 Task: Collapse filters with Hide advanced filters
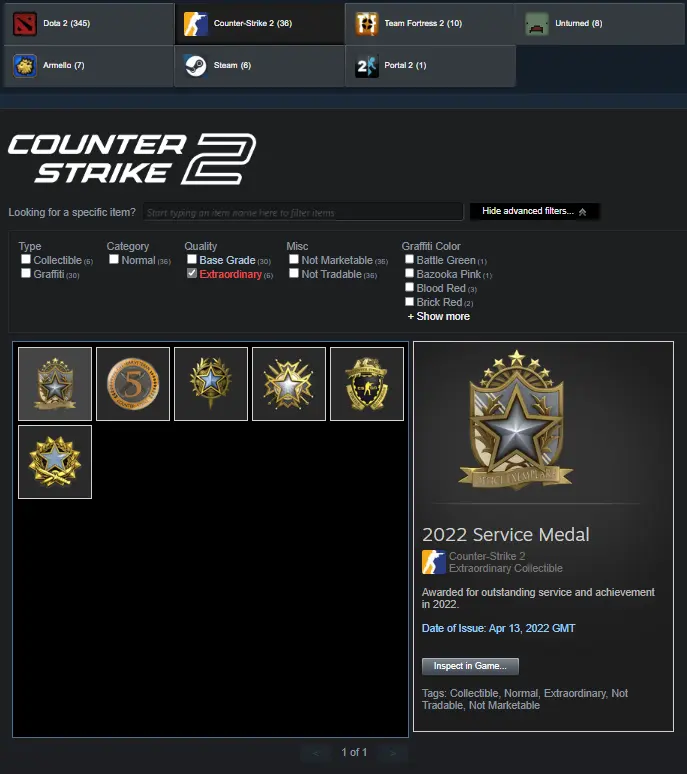(x=534, y=211)
